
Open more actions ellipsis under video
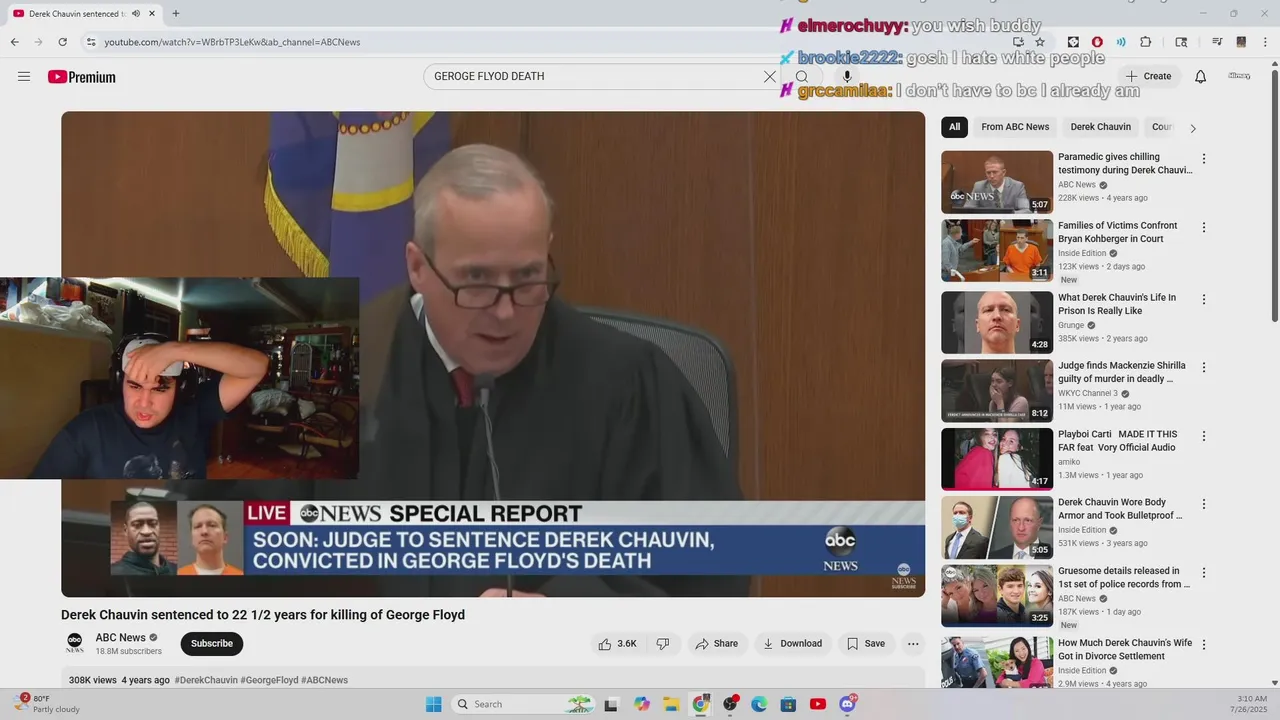point(913,644)
